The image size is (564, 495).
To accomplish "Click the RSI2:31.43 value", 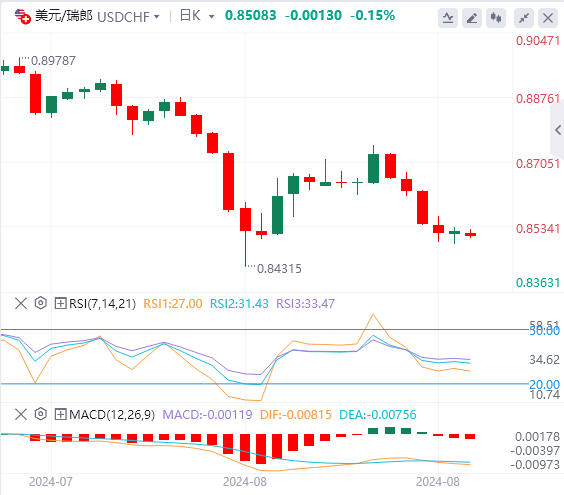I will (239, 304).
